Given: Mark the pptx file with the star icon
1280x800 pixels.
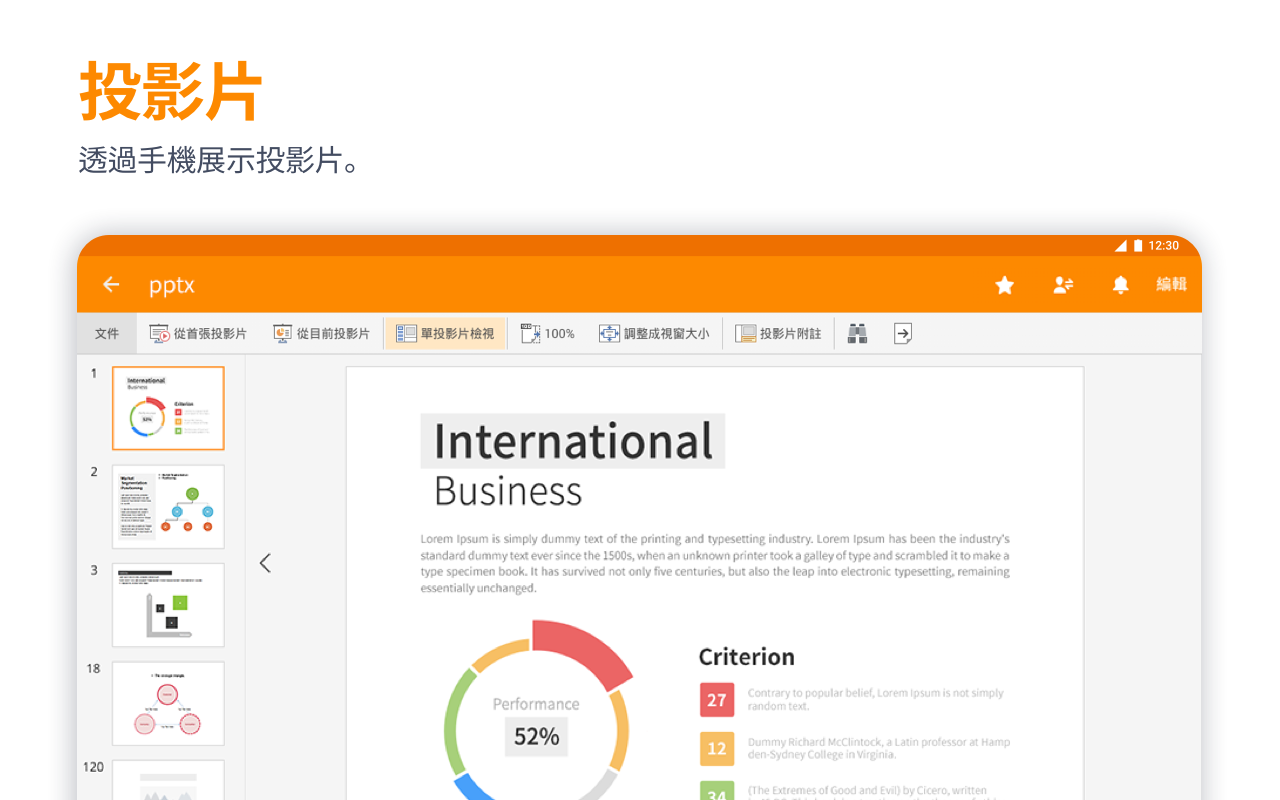Looking at the screenshot, I should coord(1005,285).
